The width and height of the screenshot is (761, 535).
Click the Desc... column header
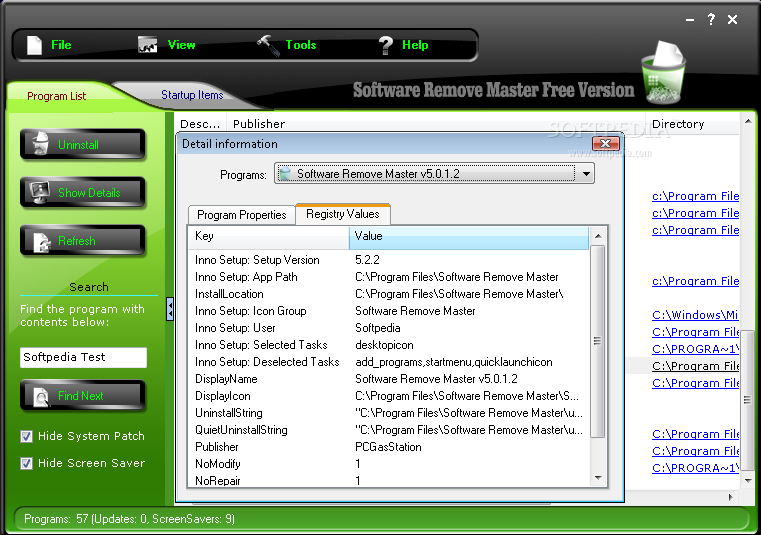coord(200,124)
